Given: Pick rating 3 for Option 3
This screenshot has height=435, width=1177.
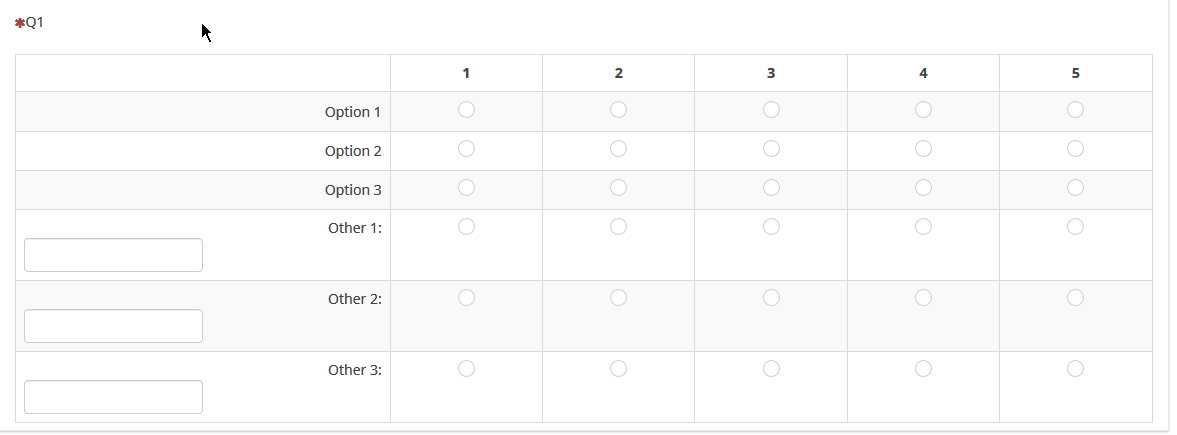Looking at the screenshot, I should [x=771, y=188].
